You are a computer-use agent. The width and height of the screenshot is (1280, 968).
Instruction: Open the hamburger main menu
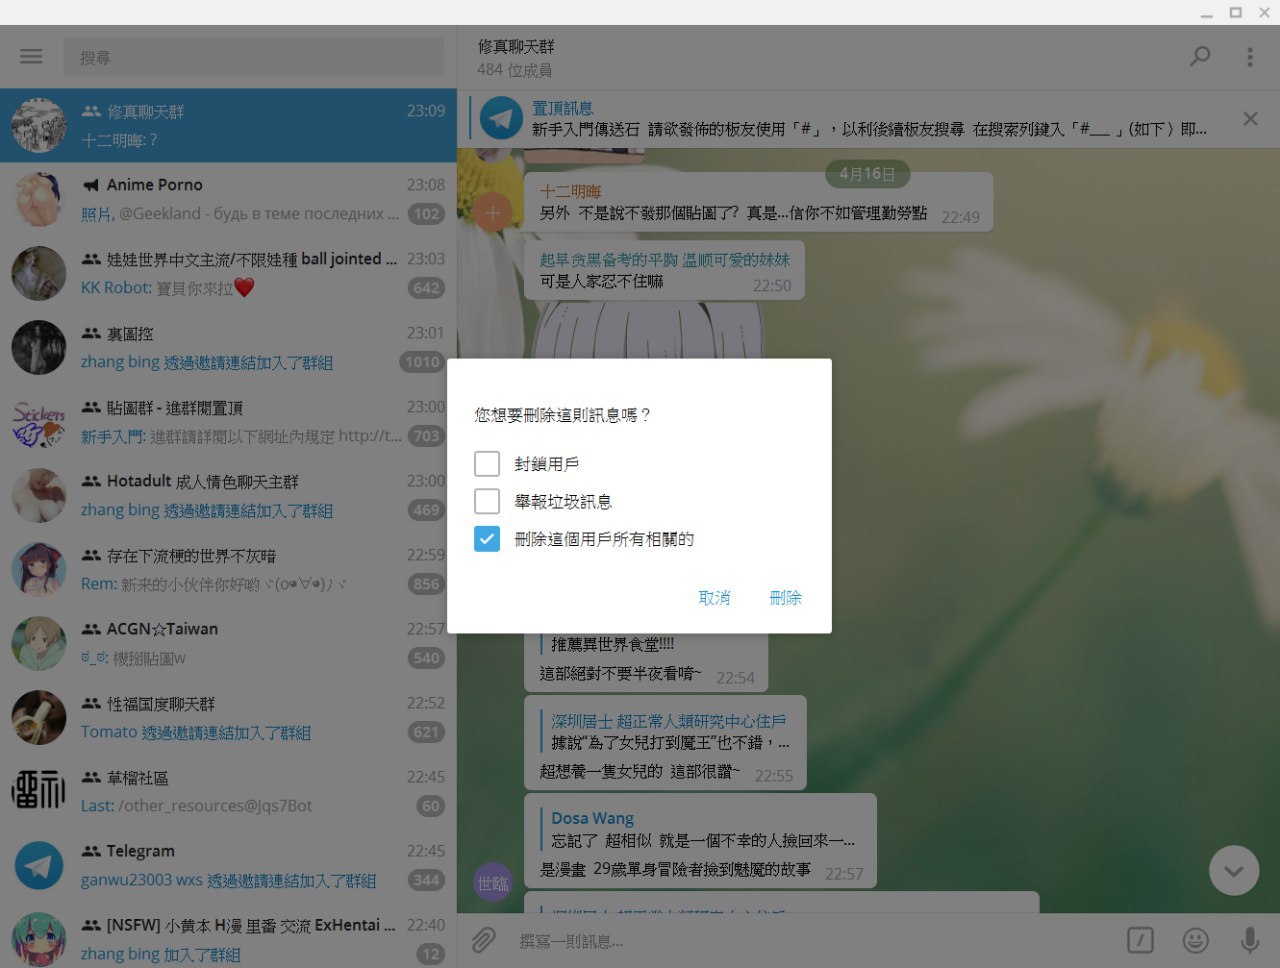pyautogui.click(x=31, y=57)
